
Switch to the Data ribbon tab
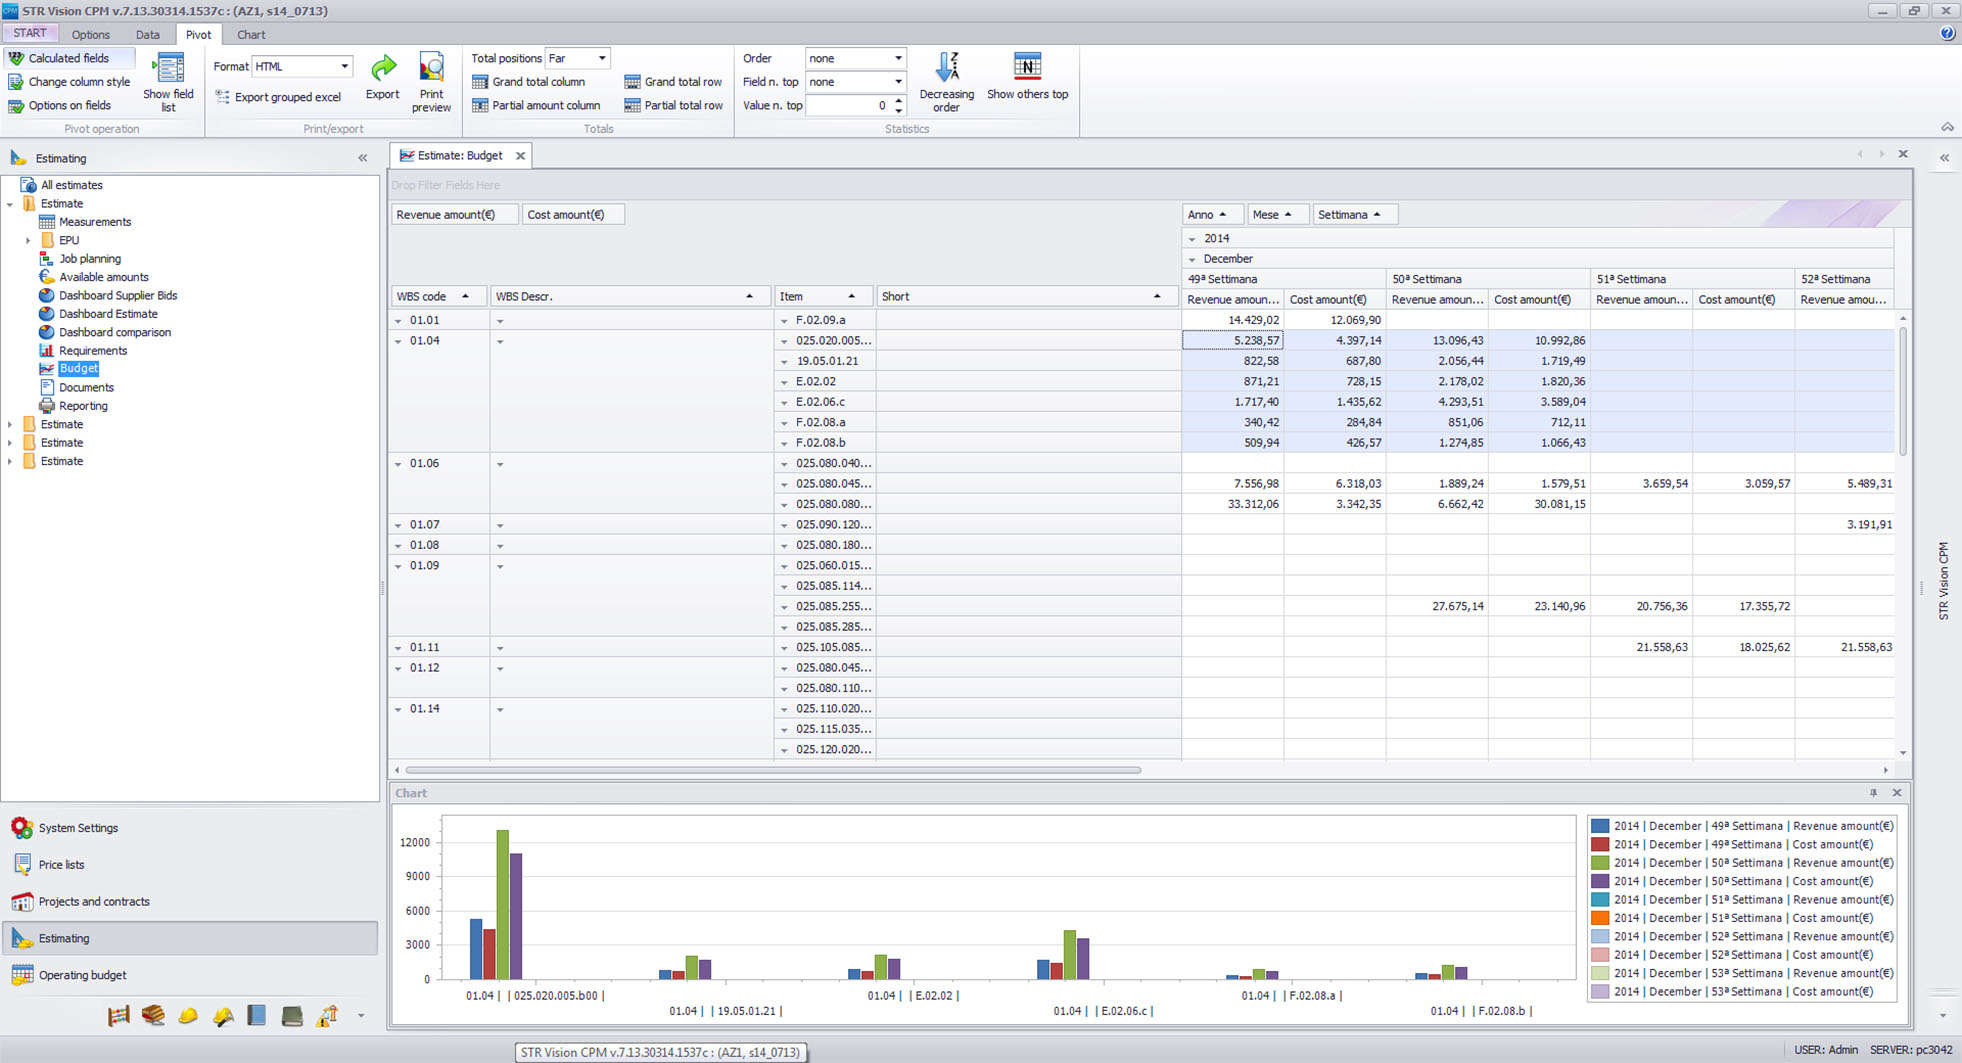coord(147,34)
